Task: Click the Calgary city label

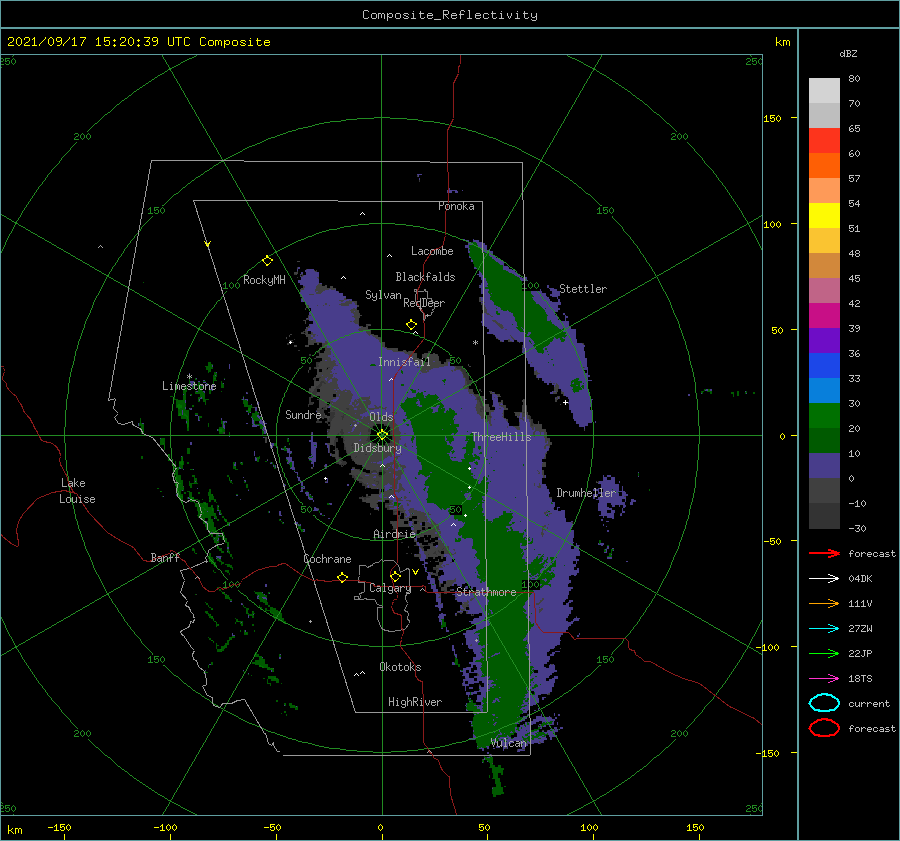Action: [390, 588]
